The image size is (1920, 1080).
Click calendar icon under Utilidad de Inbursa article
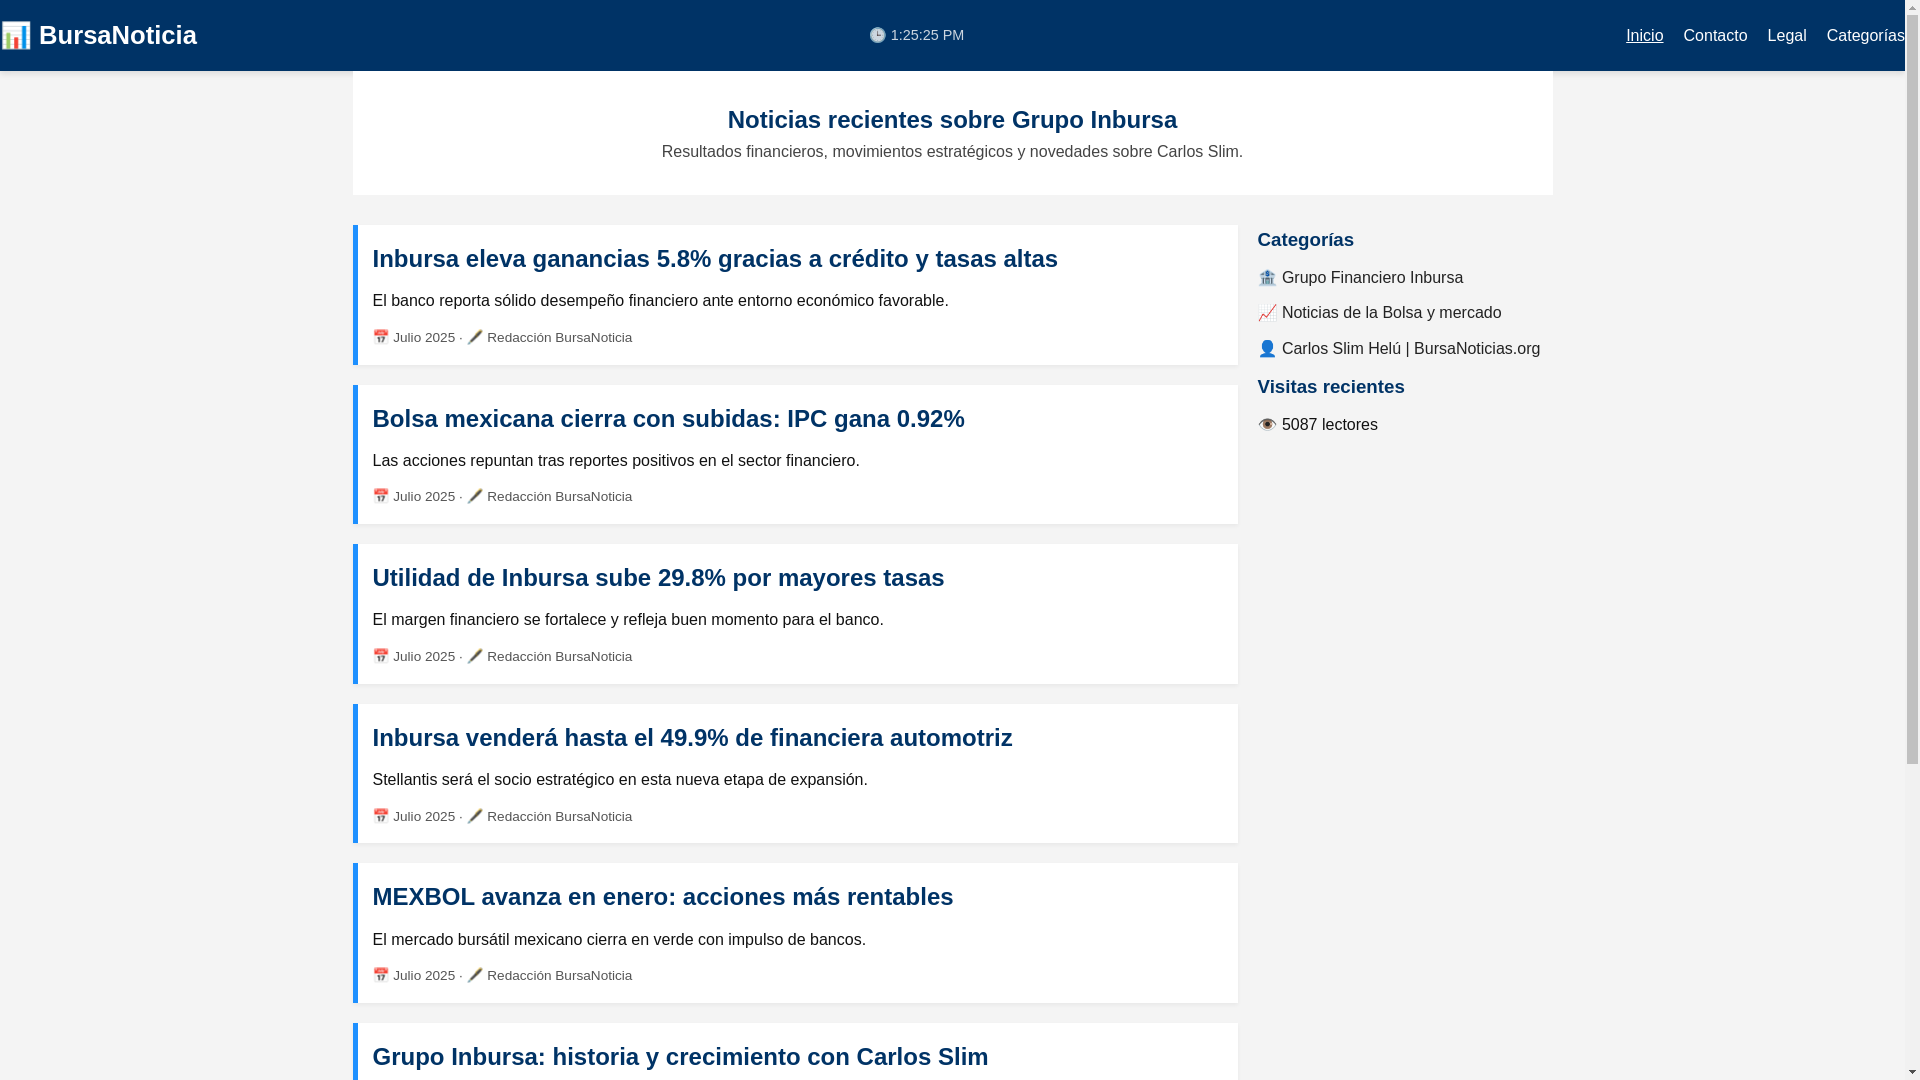click(381, 656)
